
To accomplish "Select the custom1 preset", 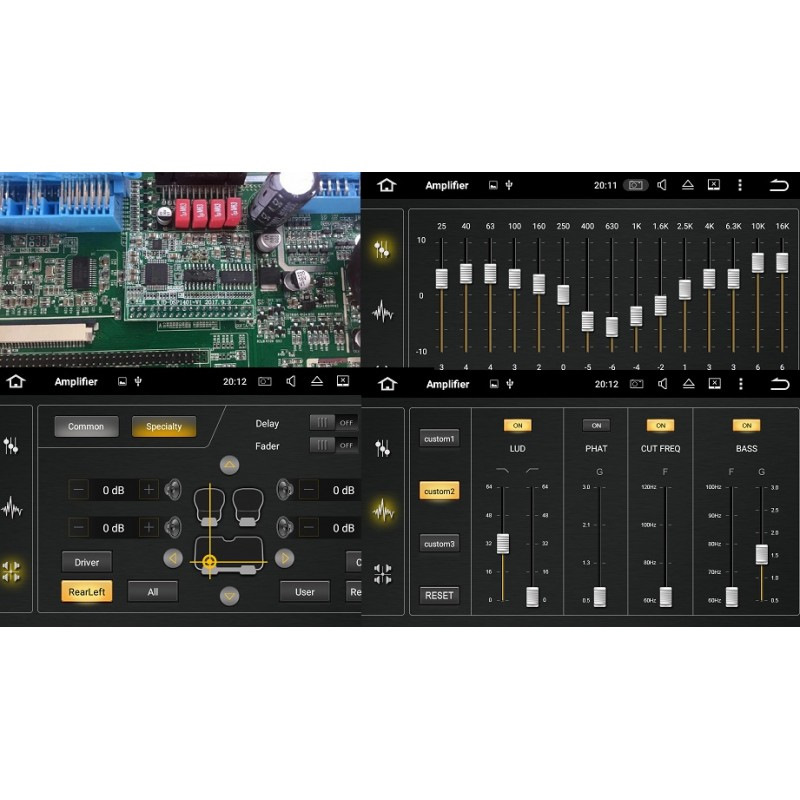I will point(439,439).
